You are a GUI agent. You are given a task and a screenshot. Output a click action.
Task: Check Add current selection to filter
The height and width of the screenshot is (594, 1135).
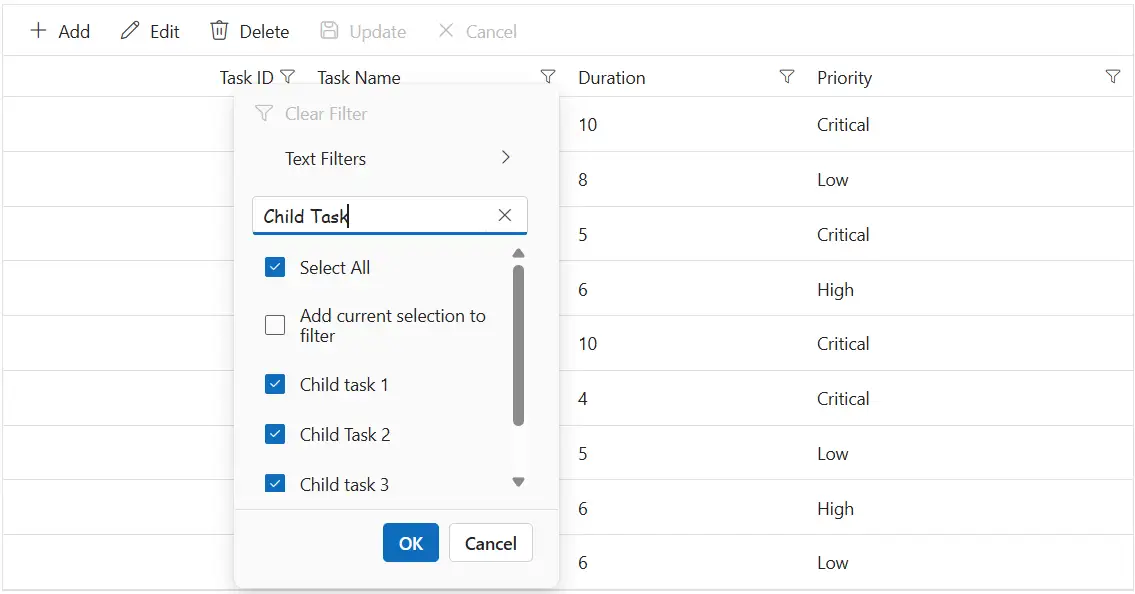[x=275, y=326]
